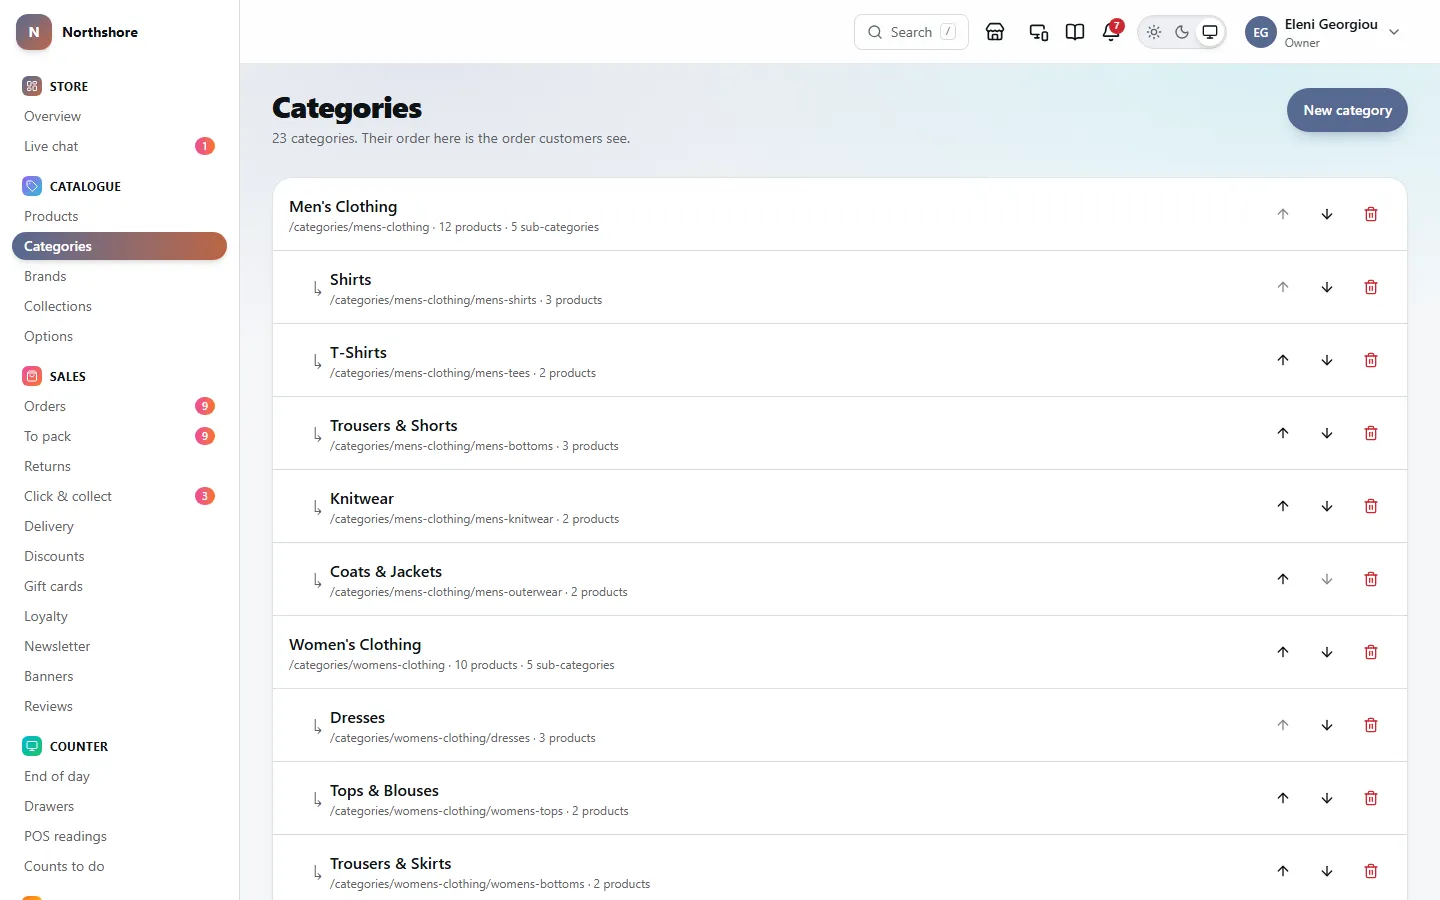
Task: Click the Knitwear category name
Action: [x=362, y=498]
